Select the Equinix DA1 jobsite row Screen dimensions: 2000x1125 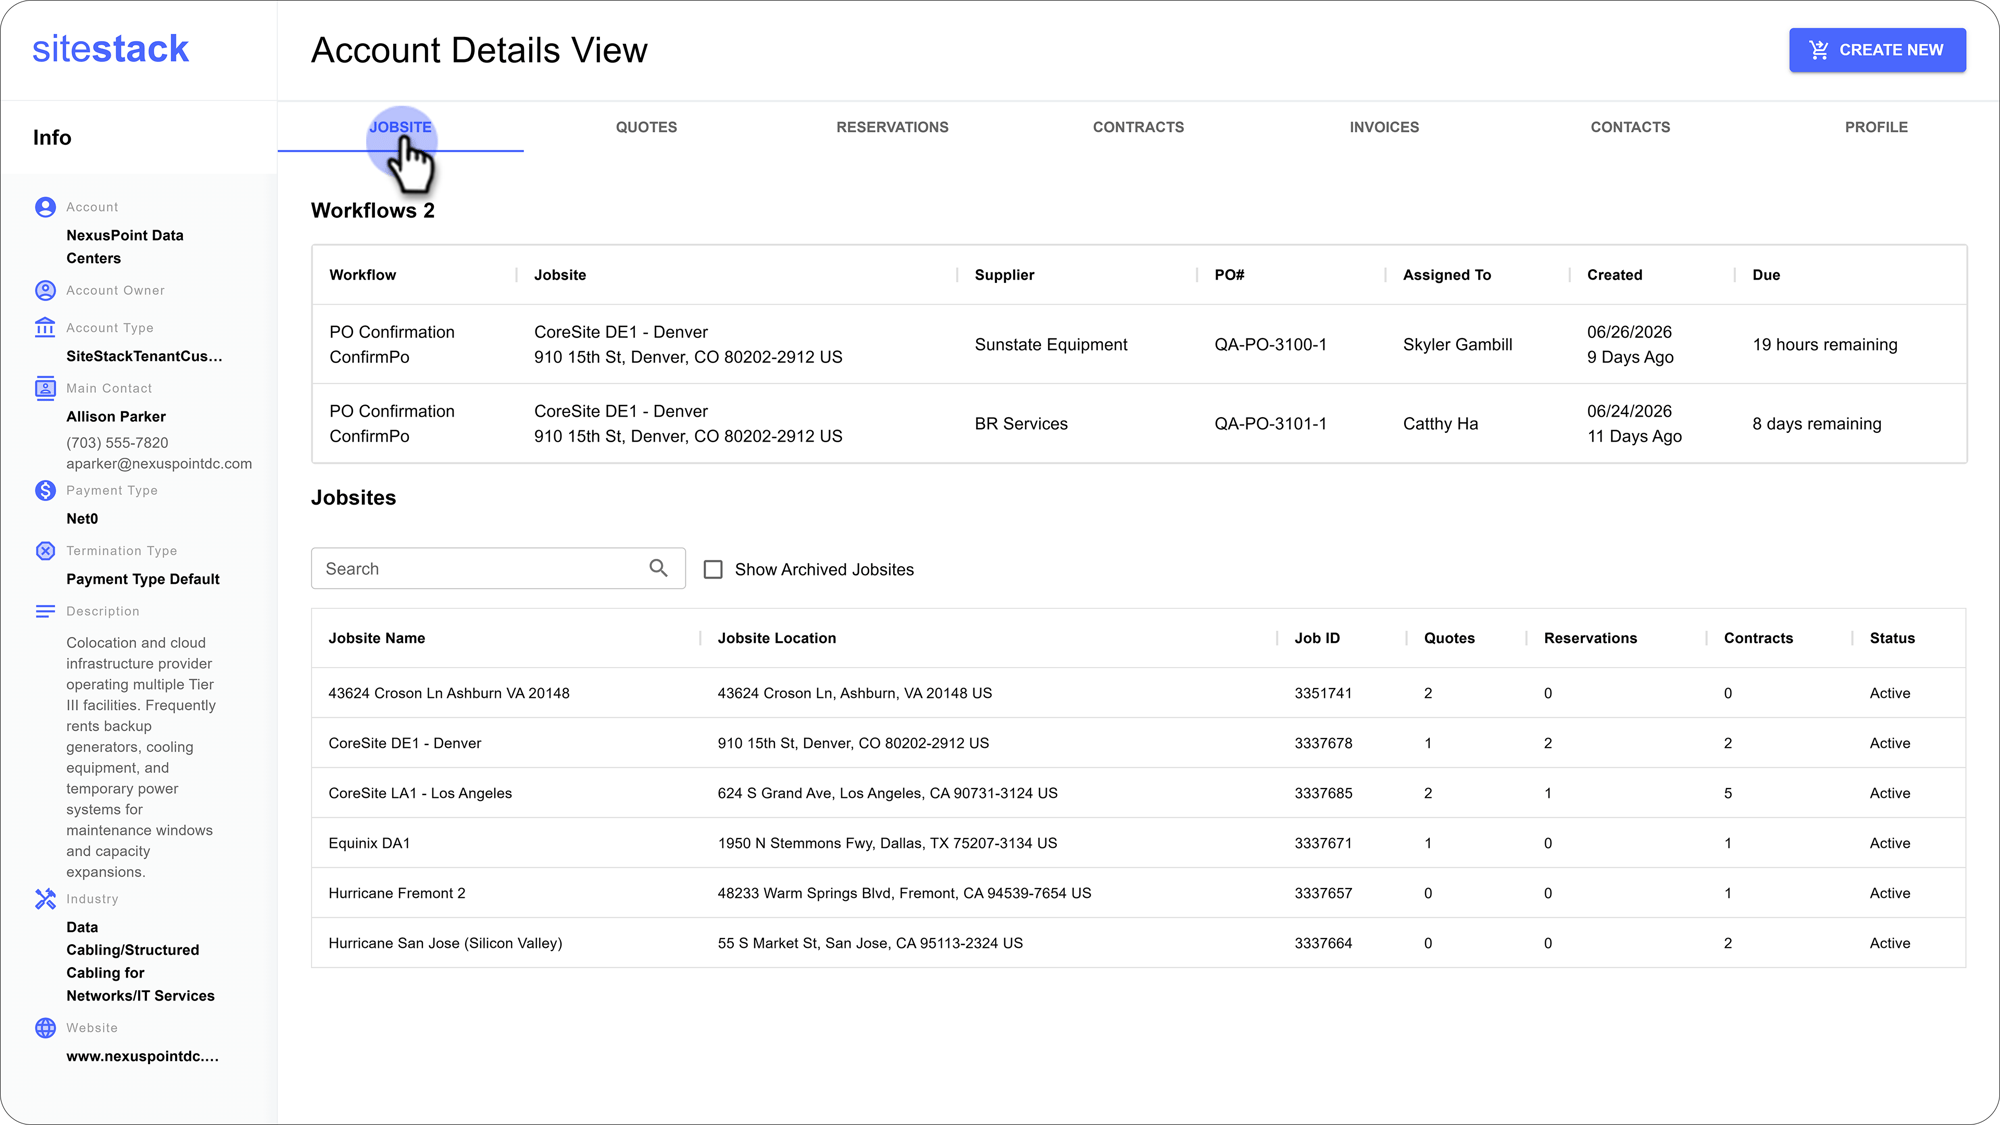1138,843
